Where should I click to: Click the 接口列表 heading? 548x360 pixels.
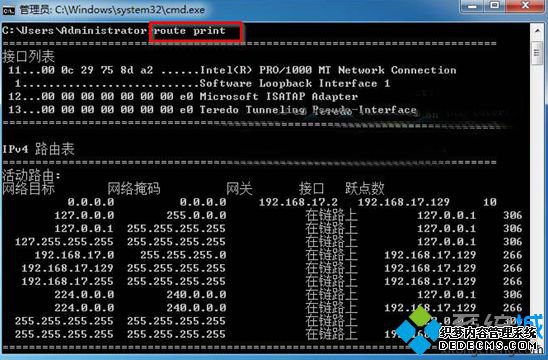[x=29, y=56]
